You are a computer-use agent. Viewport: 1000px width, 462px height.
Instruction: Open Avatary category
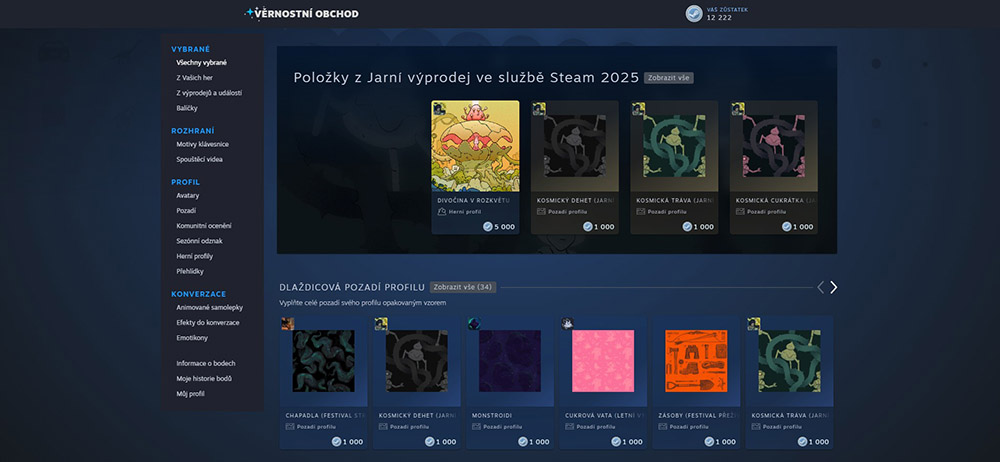point(188,195)
